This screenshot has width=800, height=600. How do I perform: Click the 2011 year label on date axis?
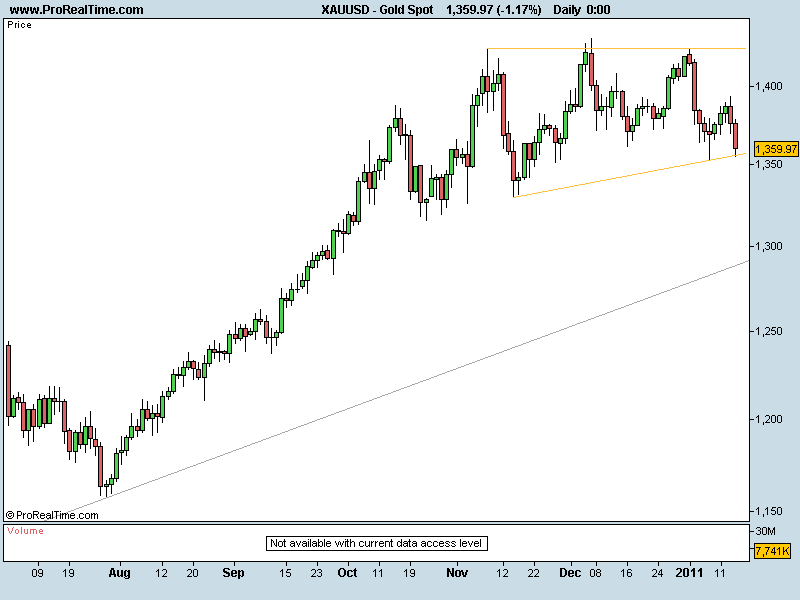689,573
